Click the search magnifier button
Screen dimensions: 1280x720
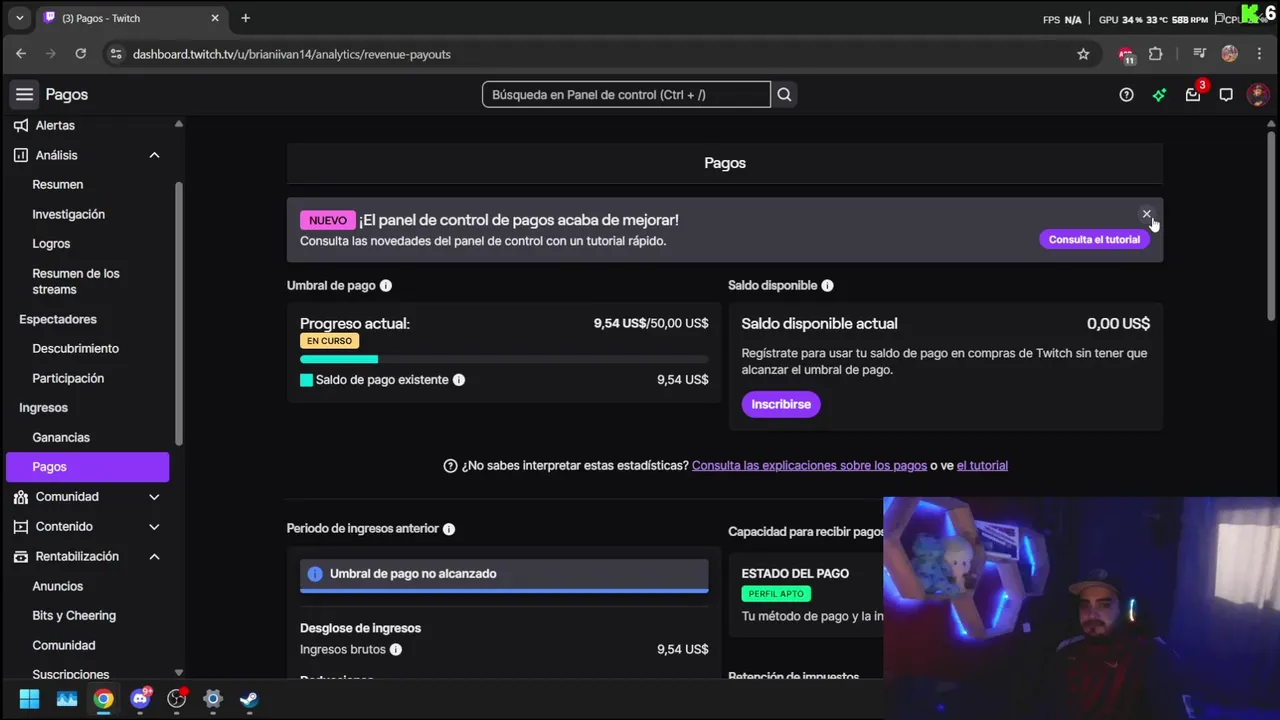pos(784,95)
